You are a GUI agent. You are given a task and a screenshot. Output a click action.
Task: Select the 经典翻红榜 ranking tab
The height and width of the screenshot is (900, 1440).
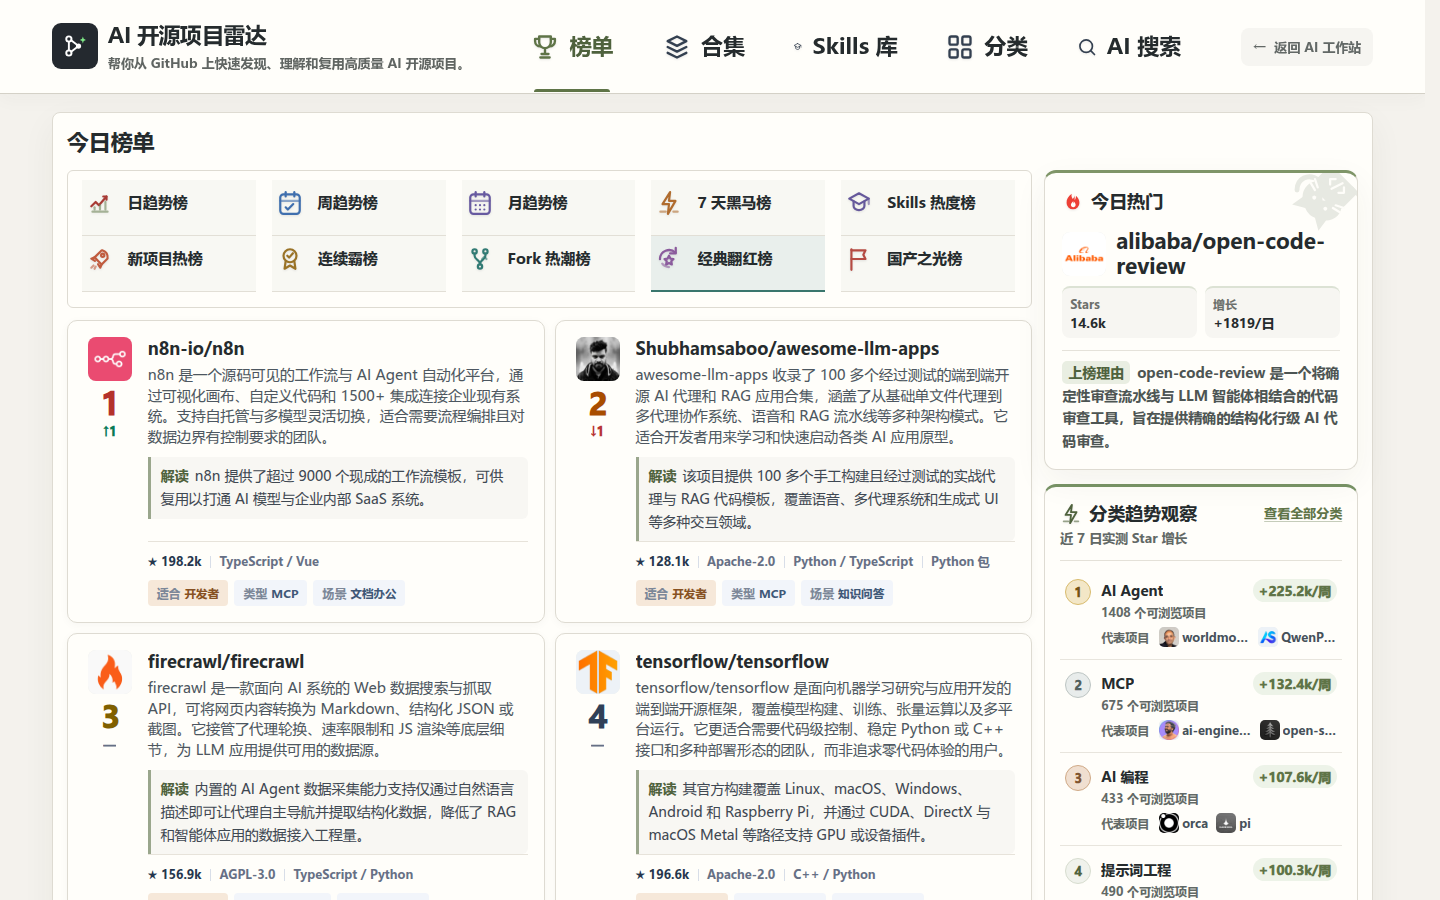738,263
